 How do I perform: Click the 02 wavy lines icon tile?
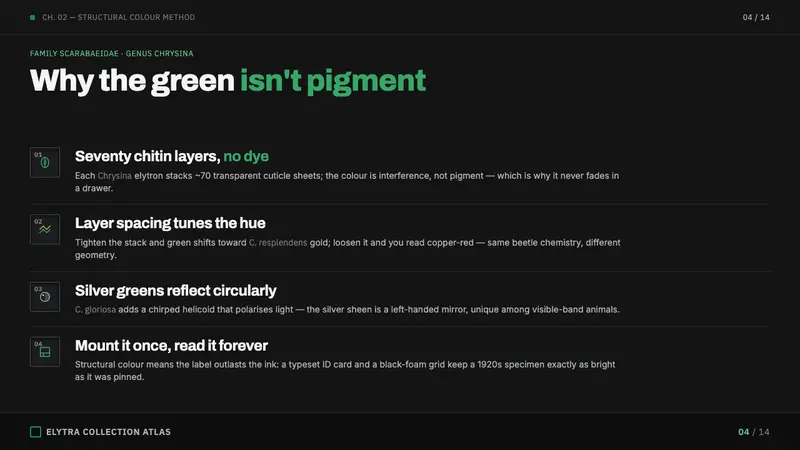45,229
